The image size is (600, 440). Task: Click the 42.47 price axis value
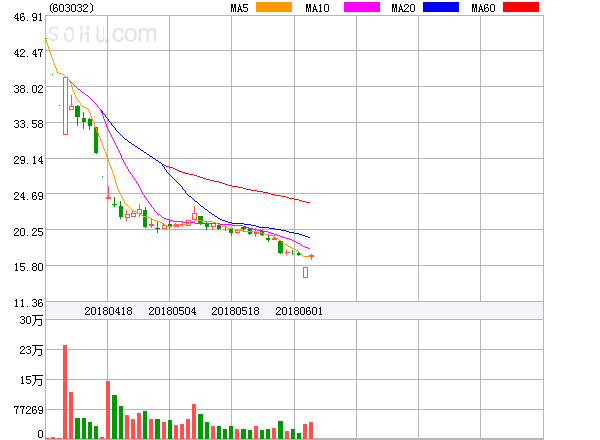(28, 53)
